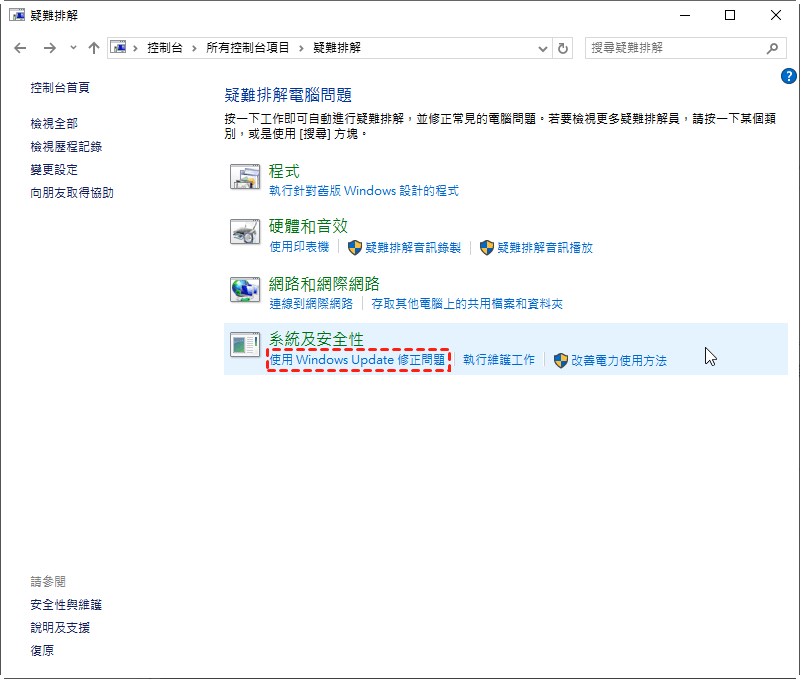The height and width of the screenshot is (679, 800).
Task: Click the 改善電力使用方法 link
Action: (618, 360)
